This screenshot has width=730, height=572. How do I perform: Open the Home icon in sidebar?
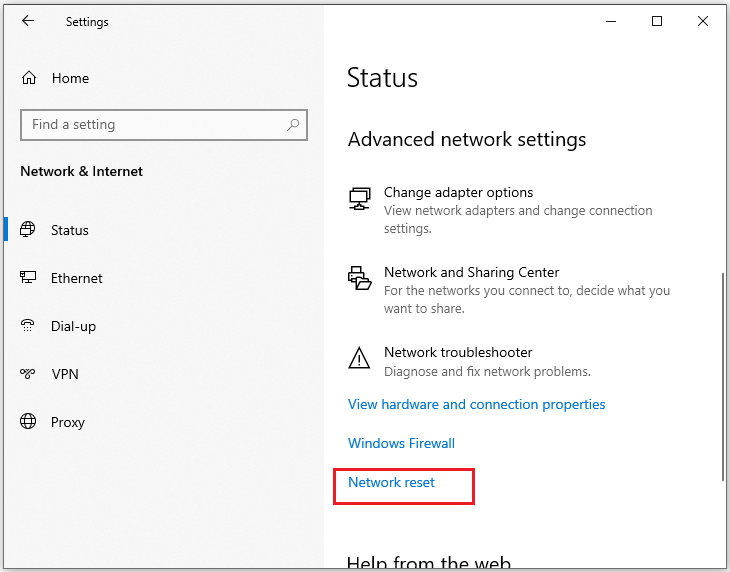[x=29, y=78]
